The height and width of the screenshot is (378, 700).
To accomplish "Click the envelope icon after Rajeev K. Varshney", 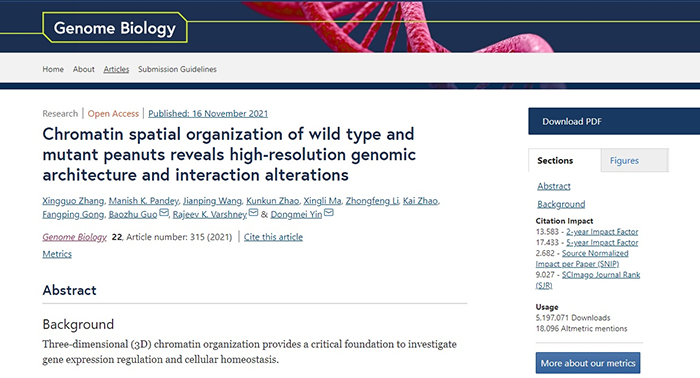I will click(x=253, y=212).
